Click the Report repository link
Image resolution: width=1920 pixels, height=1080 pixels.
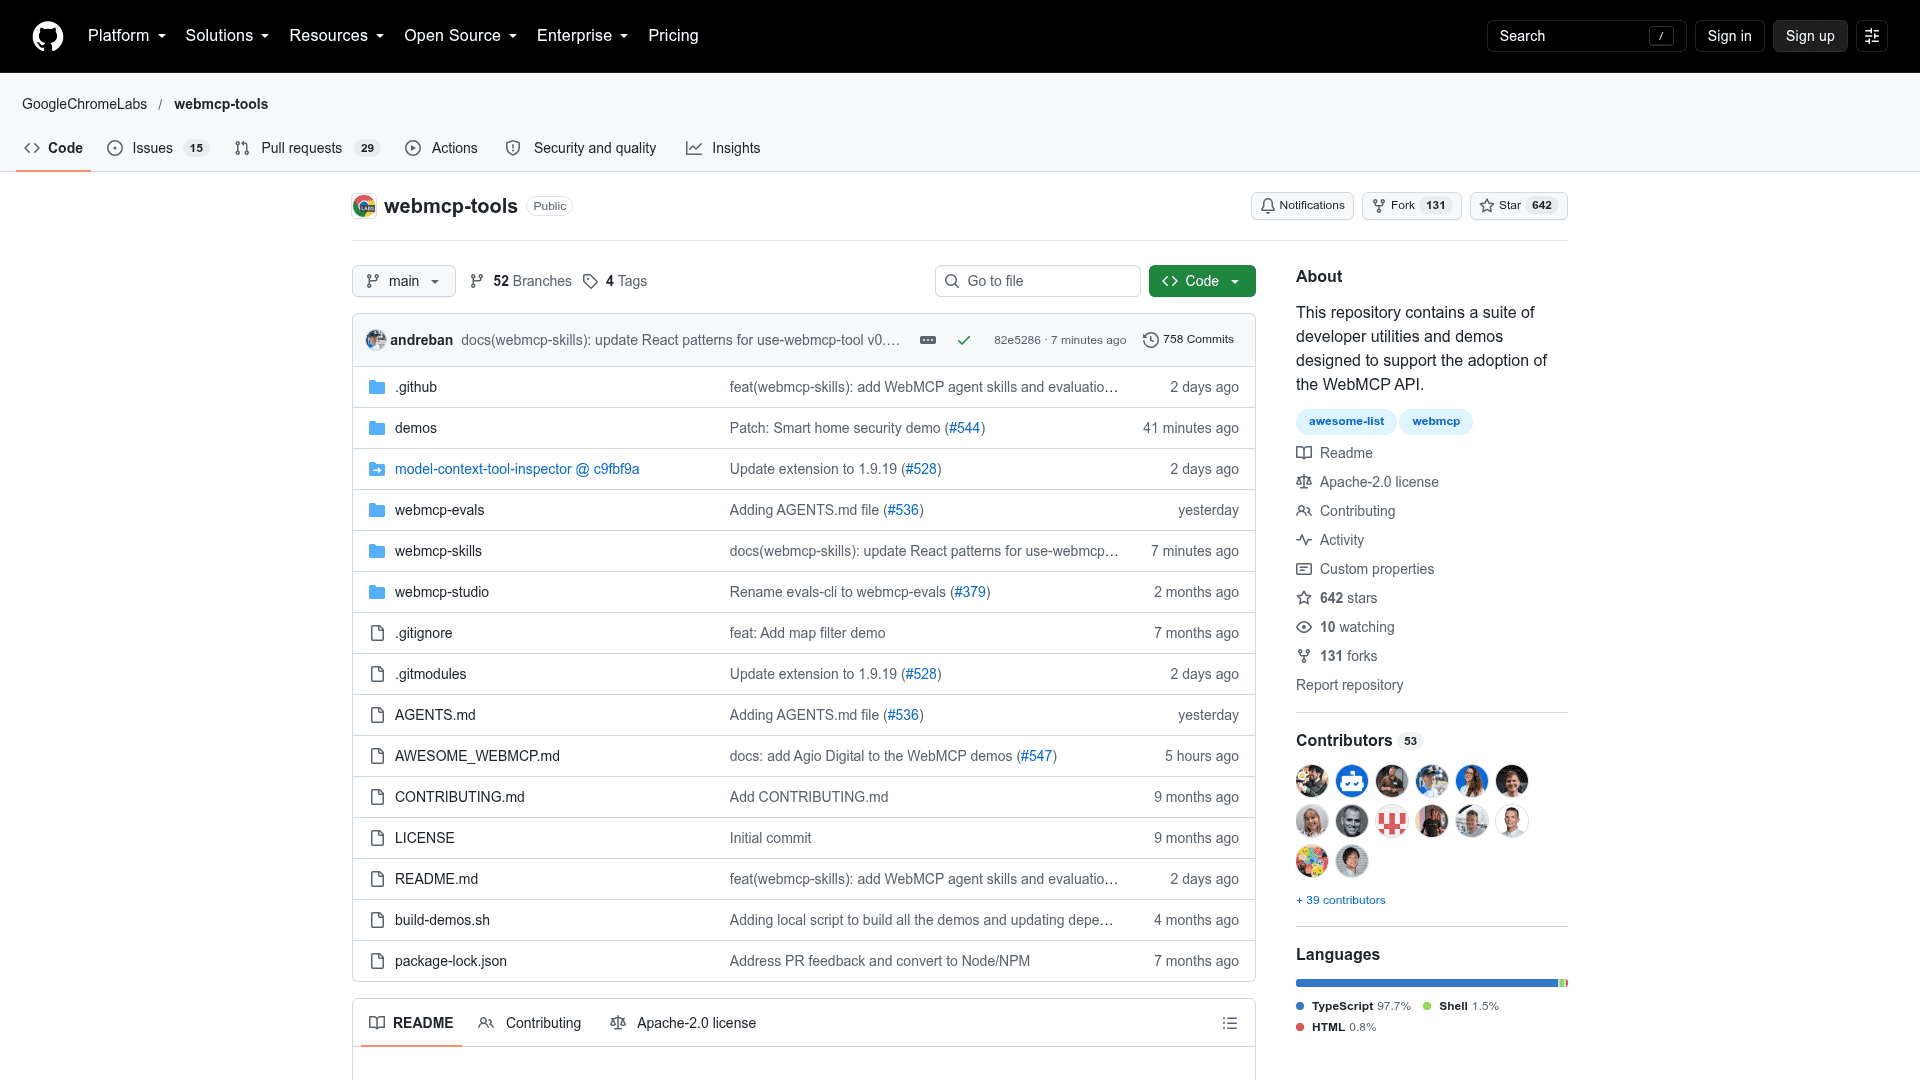tap(1349, 685)
